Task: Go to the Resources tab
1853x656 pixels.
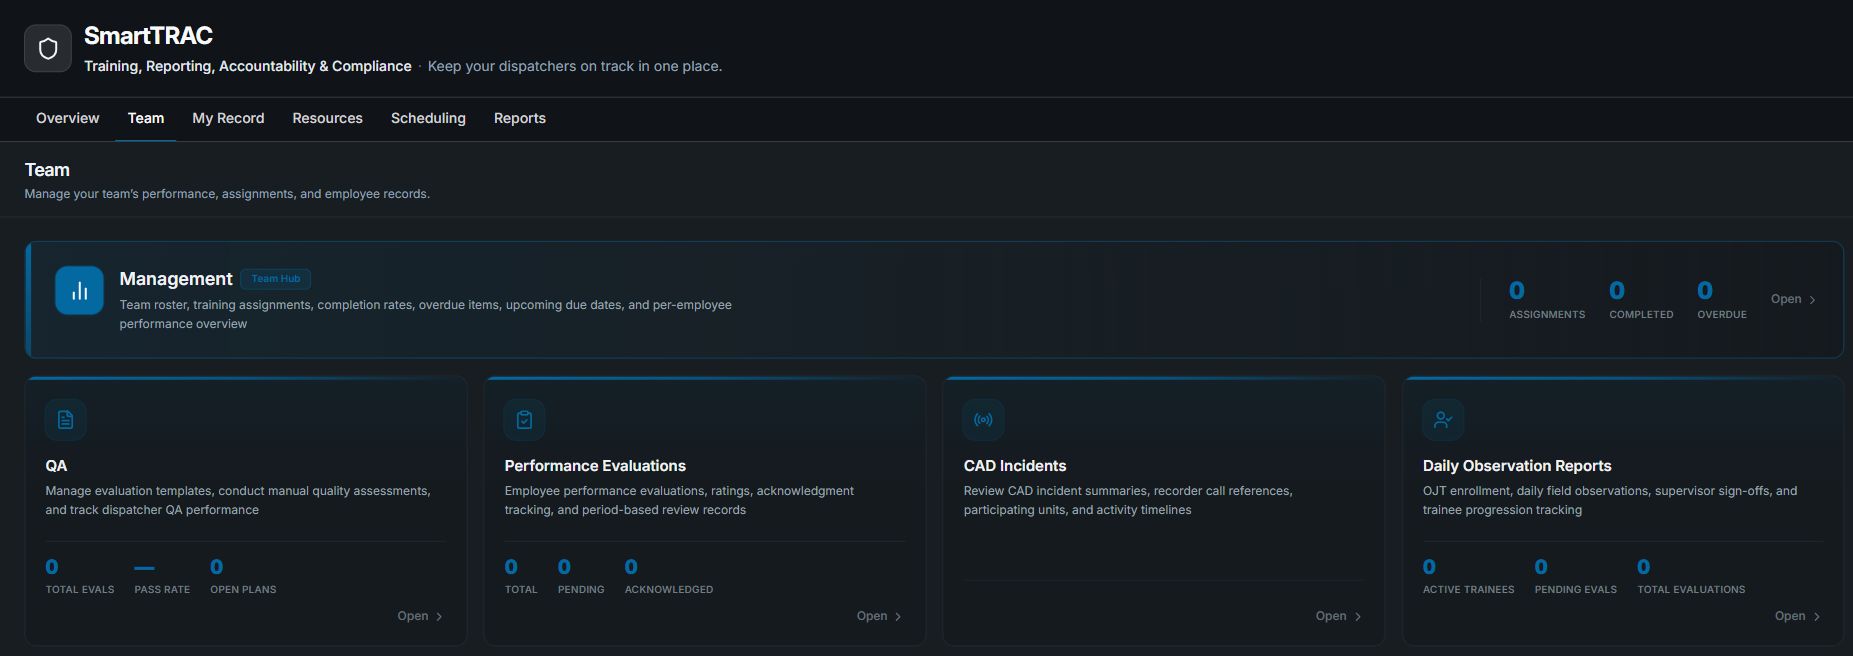Action: coord(327,118)
